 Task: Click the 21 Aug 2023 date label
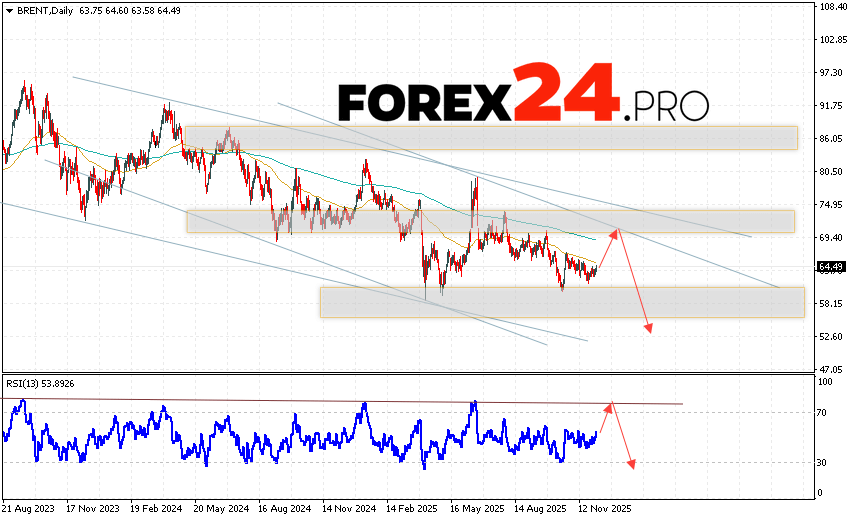coord(28,509)
